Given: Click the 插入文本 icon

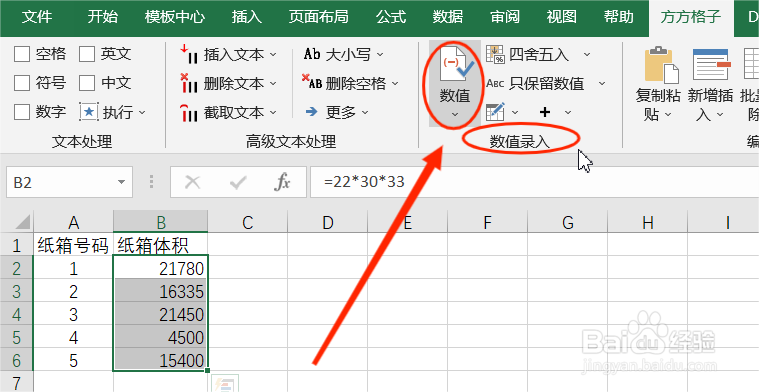Looking at the screenshot, I should (x=189, y=54).
